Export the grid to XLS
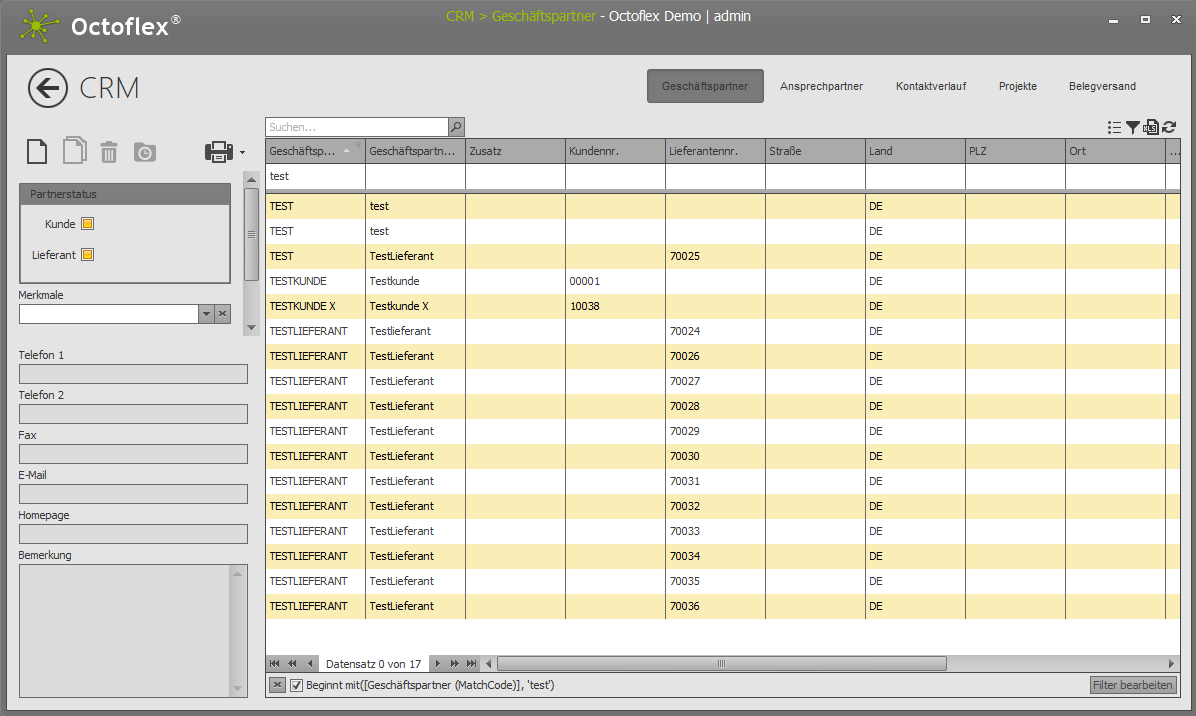Screen dimensions: 1196x716 coord(1151,127)
